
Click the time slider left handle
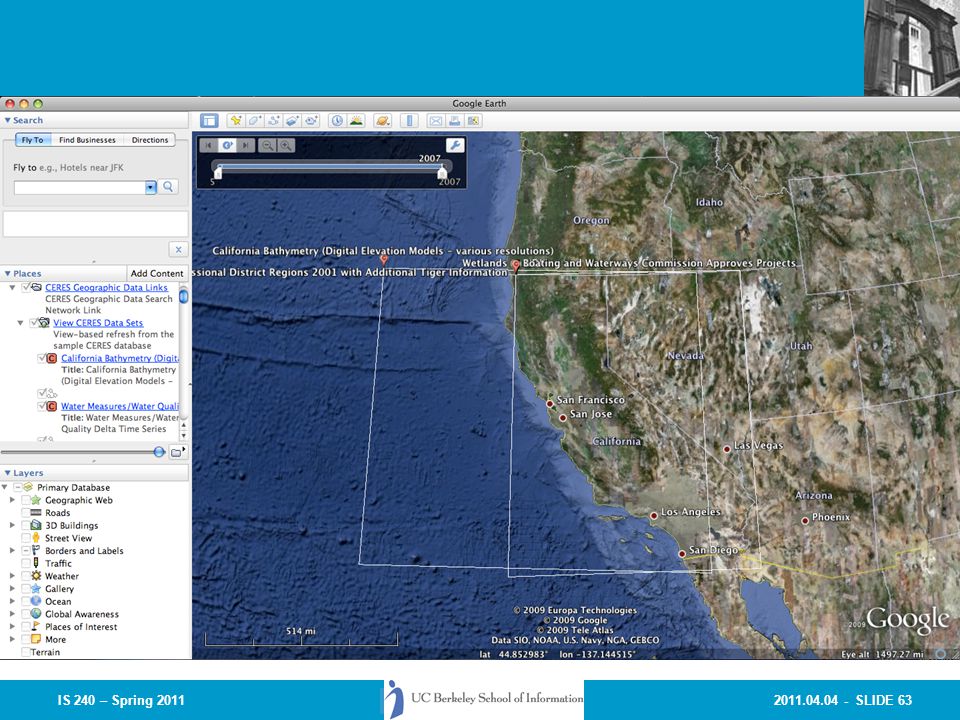coord(218,173)
